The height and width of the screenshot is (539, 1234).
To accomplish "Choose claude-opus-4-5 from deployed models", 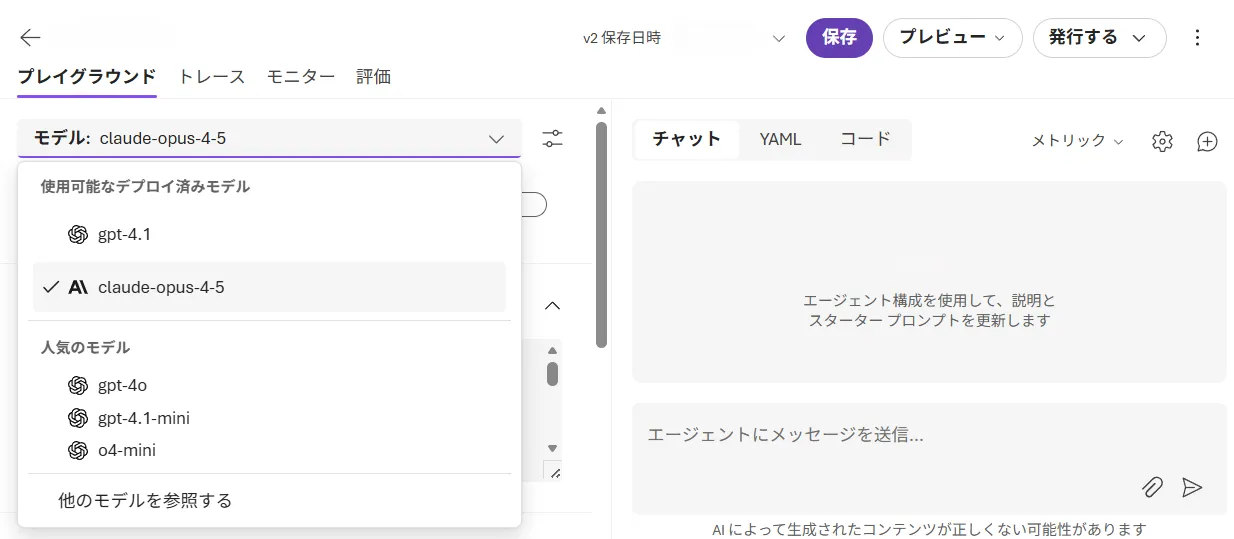I will [269, 287].
